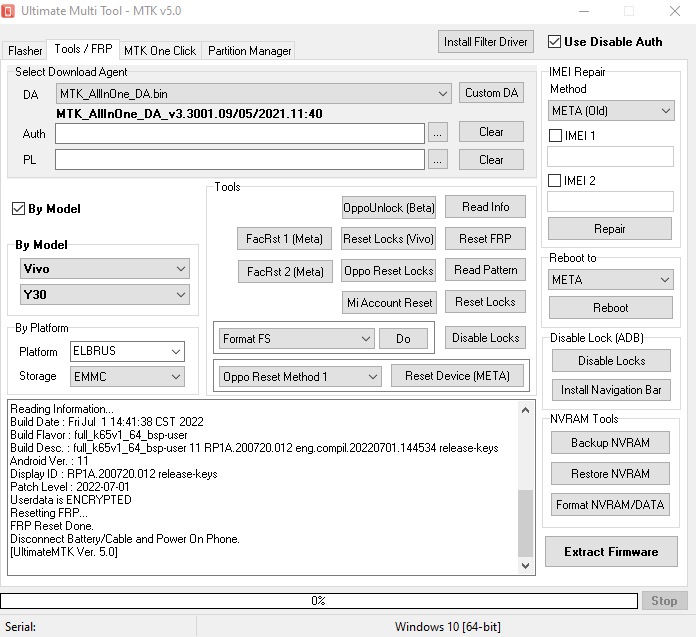696x637 pixels.
Task: Clear the PL field
Action: coord(491,159)
